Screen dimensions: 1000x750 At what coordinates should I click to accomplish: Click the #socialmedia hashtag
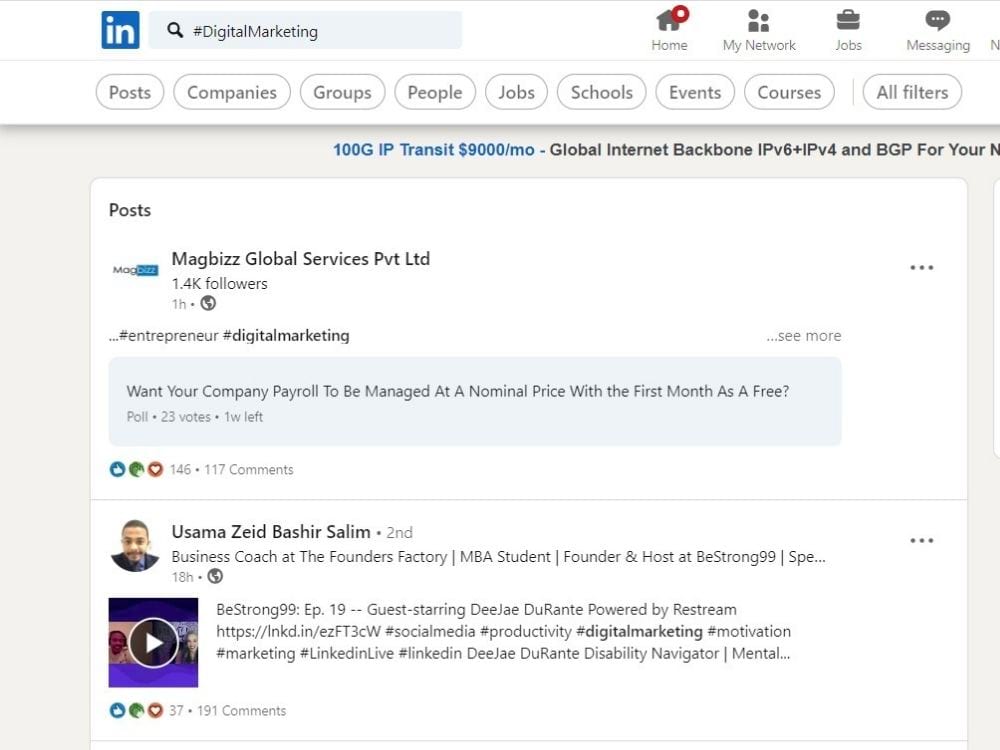click(430, 631)
